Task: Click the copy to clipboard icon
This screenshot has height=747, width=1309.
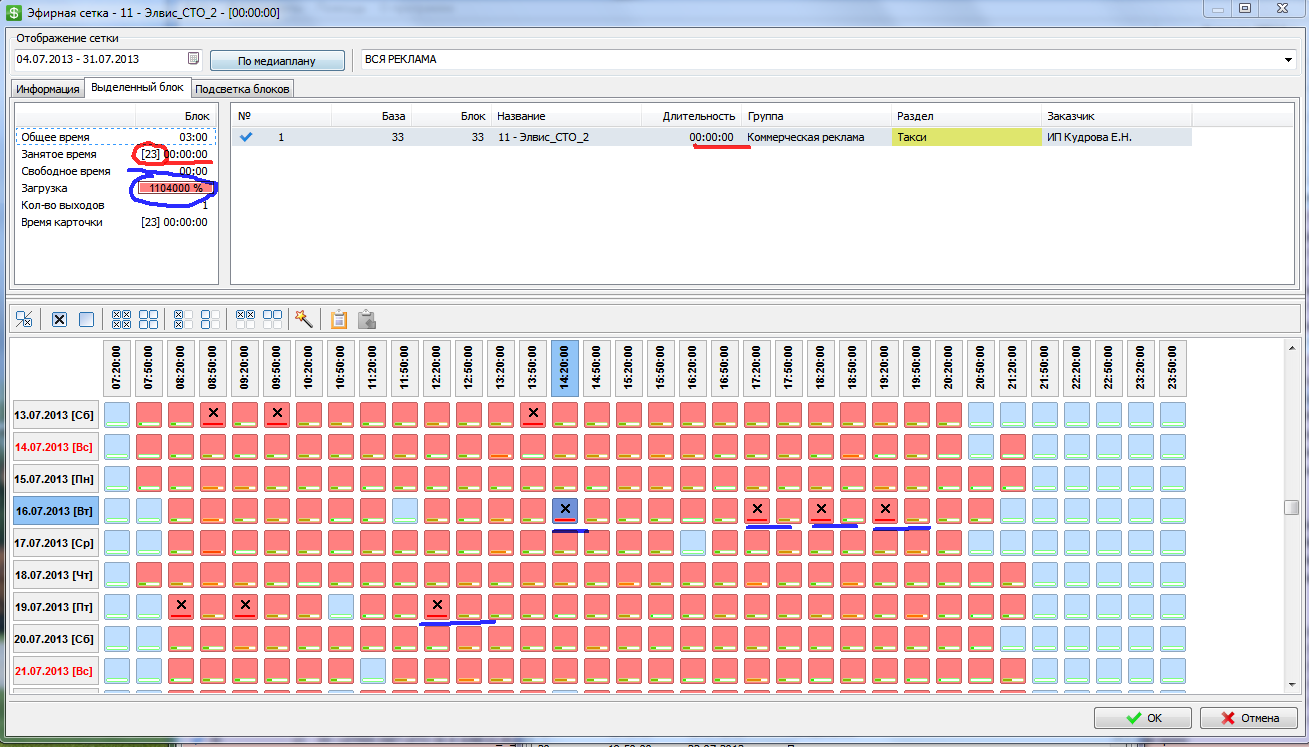Action: [339, 319]
